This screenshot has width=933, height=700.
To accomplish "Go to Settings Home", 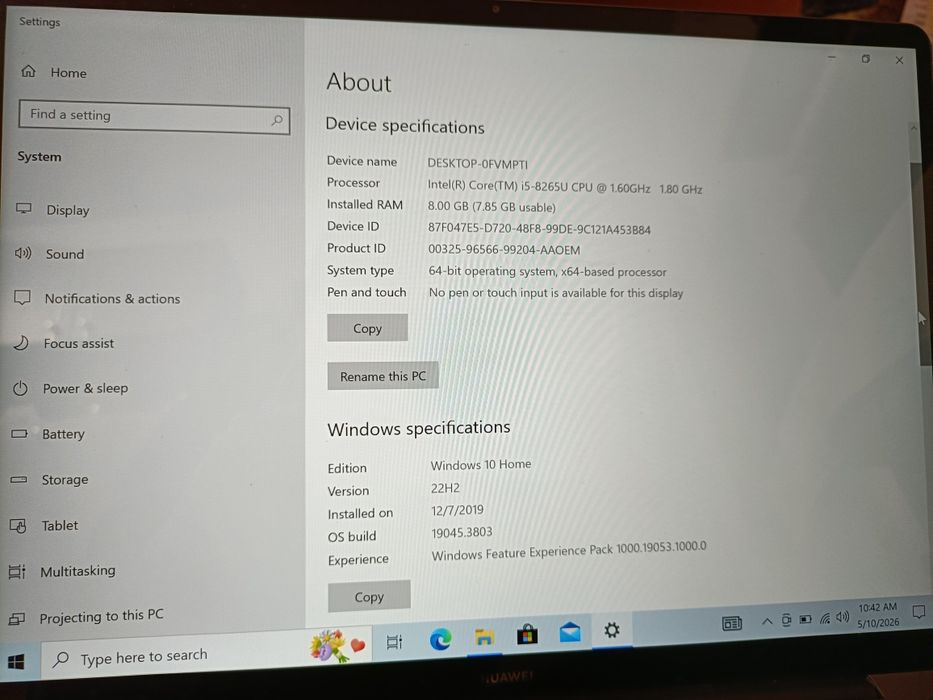I will click(54, 73).
